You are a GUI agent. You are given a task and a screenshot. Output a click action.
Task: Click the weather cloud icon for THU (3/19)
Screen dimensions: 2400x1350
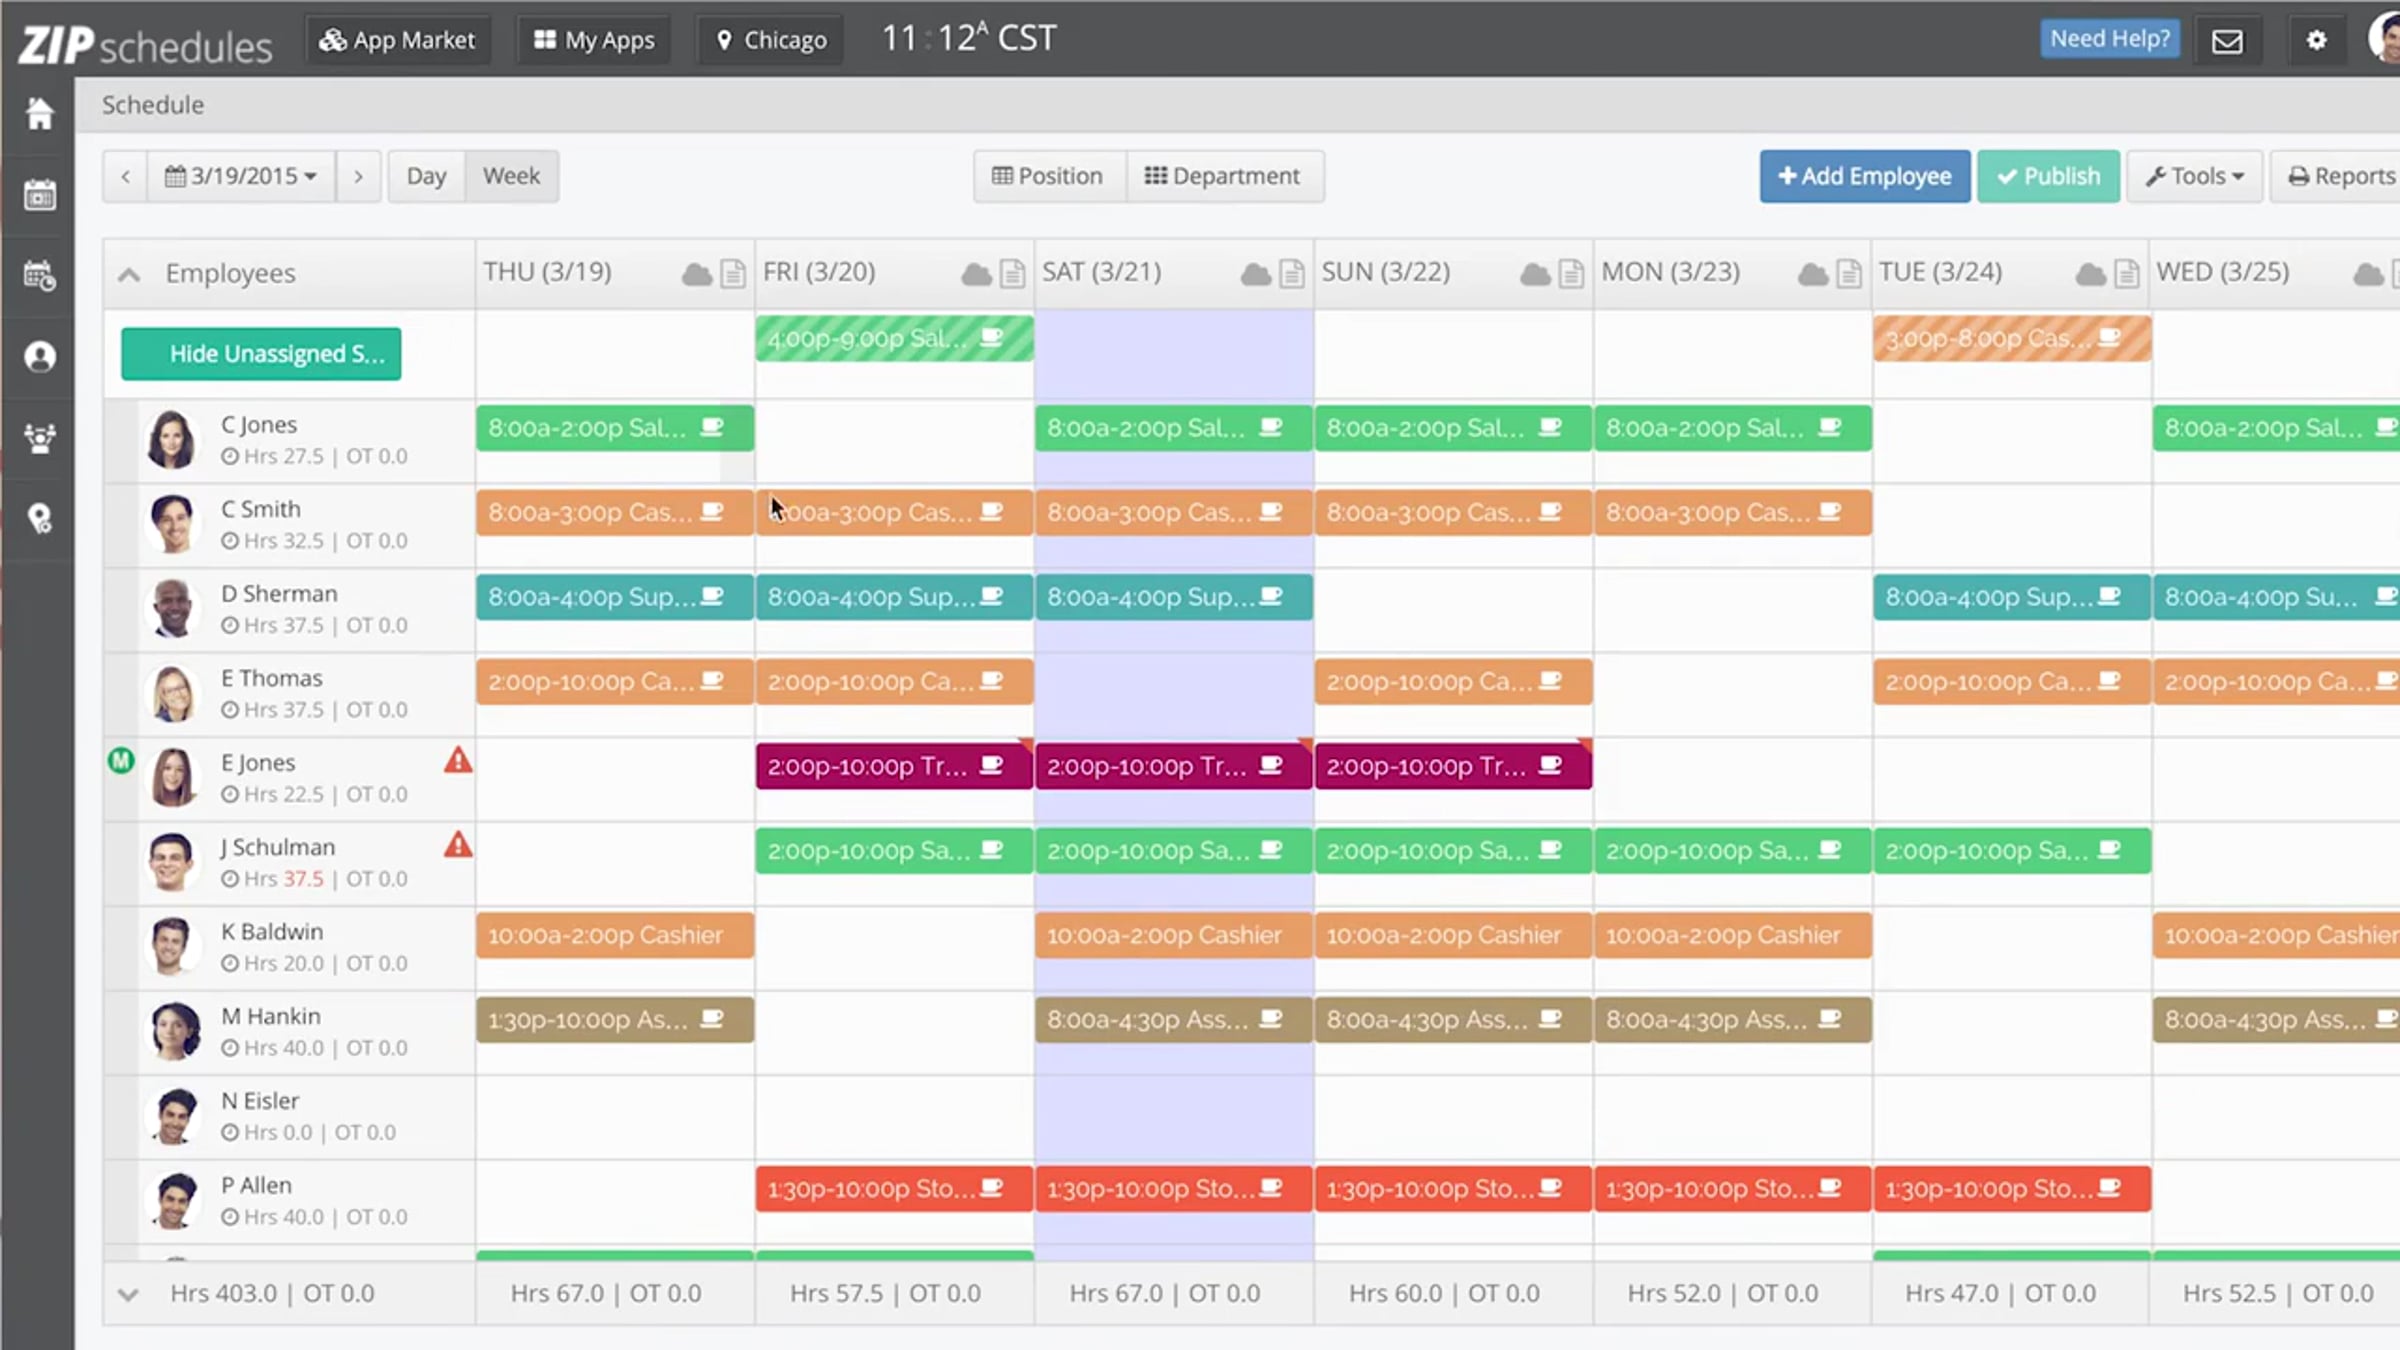696,274
